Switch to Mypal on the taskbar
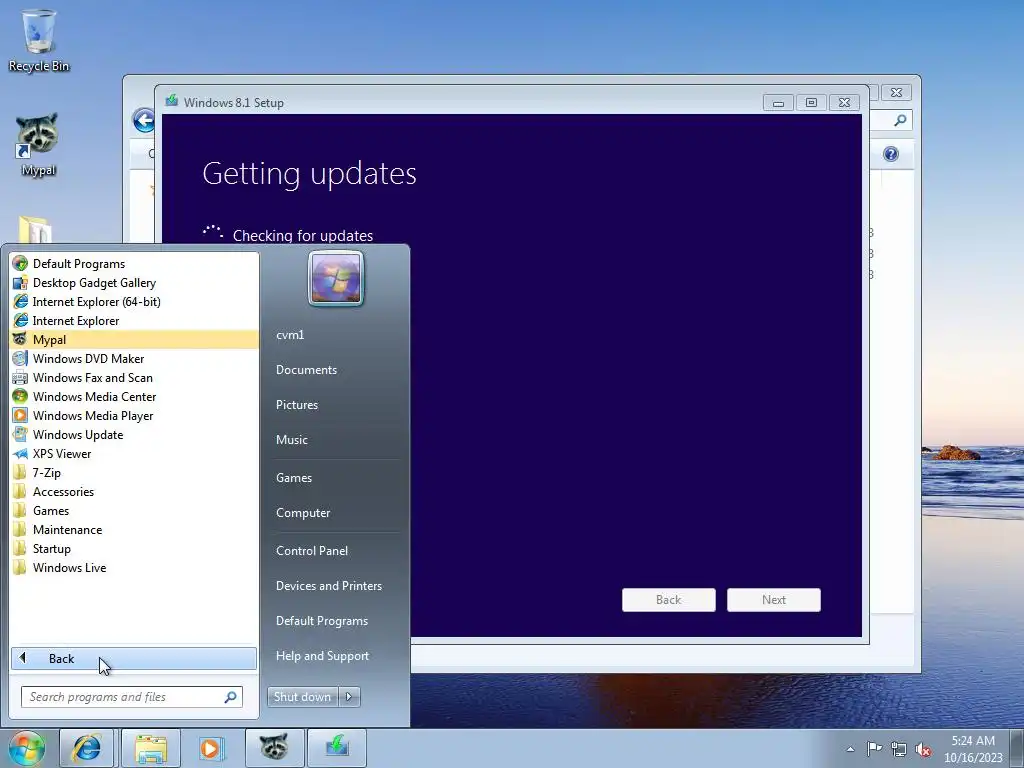The width and height of the screenshot is (1024, 768). pyautogui.click(x=274, y=748)
